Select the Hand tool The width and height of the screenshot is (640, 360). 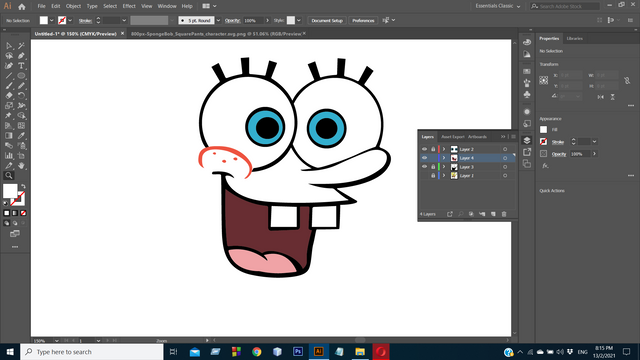coord(21,166)
